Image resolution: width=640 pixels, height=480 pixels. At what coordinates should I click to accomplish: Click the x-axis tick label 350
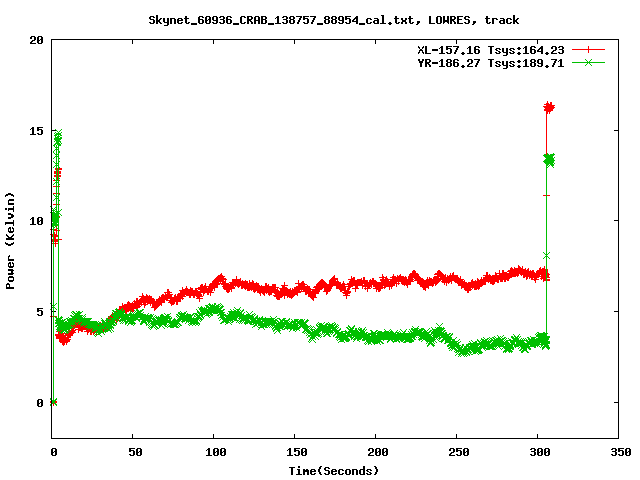tap(620, 452)
